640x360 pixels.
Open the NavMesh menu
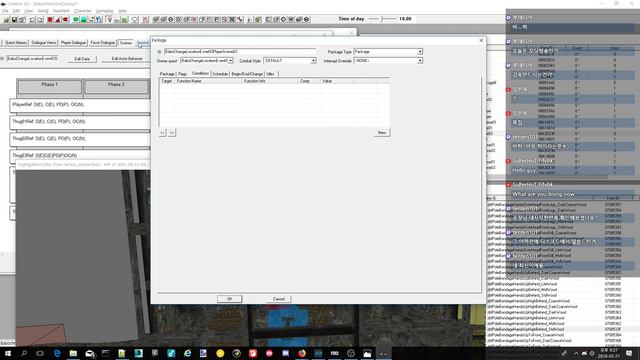(61, 11)
